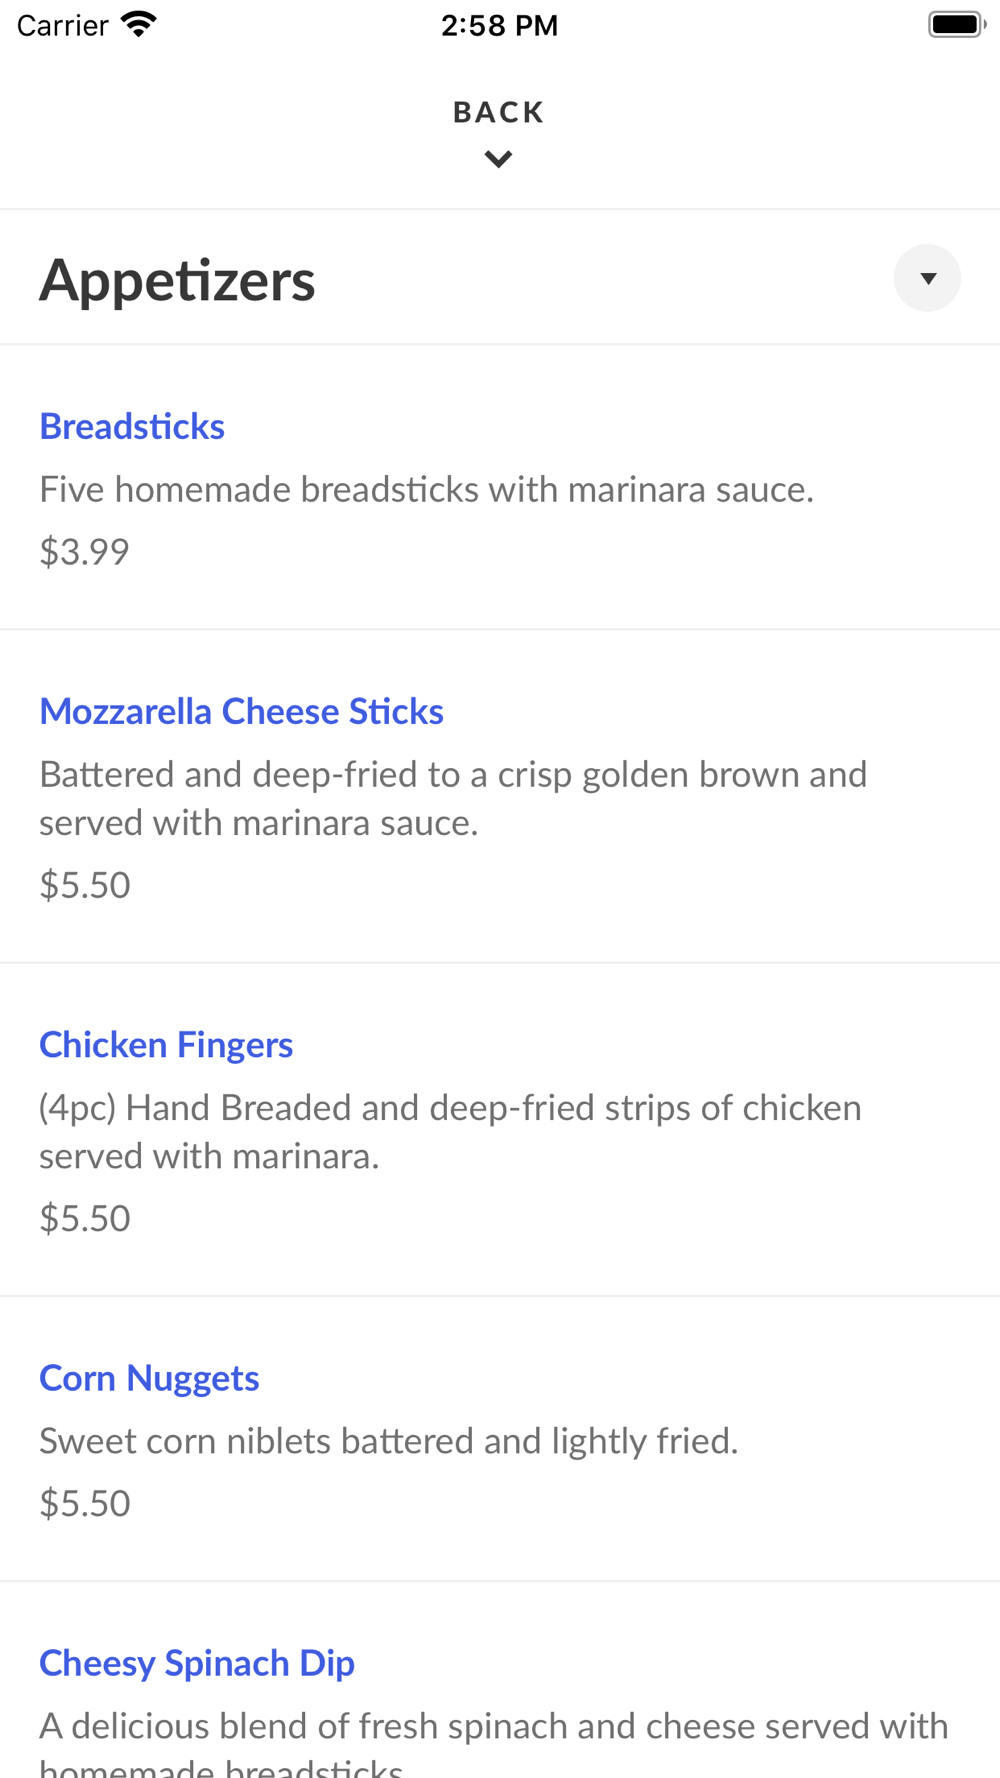Tap the Wi-Fi icon in status bar
This screenshot has width=1000, height=1778.
pyautogui.click(x=139, y=25)
